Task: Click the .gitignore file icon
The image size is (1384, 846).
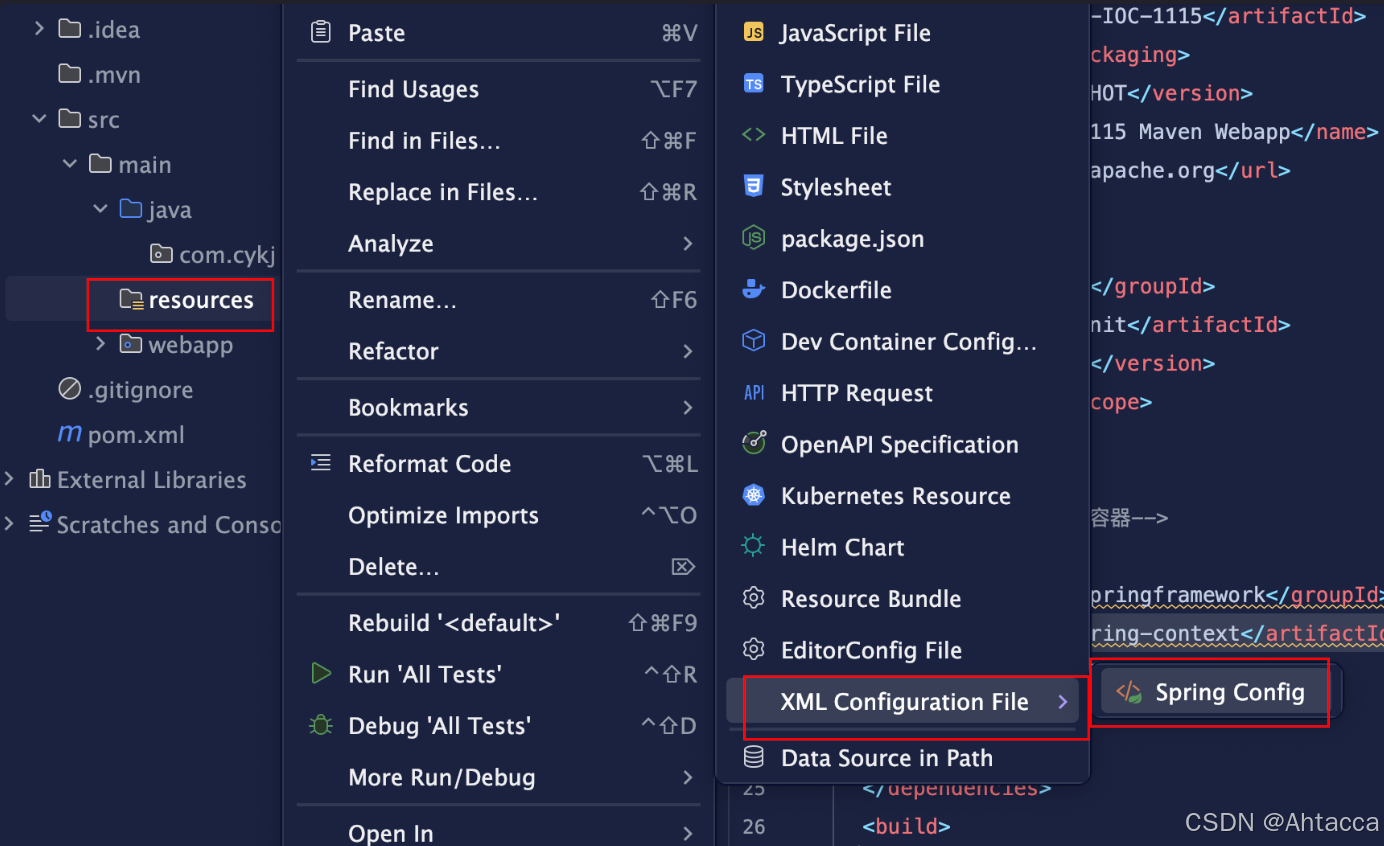Action: 70,389
